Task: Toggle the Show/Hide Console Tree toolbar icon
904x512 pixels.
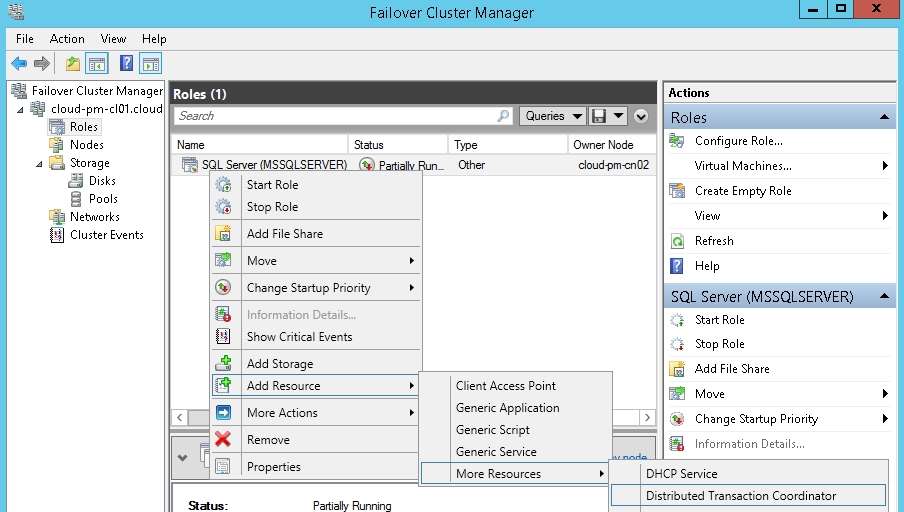Action: [97, 63]
